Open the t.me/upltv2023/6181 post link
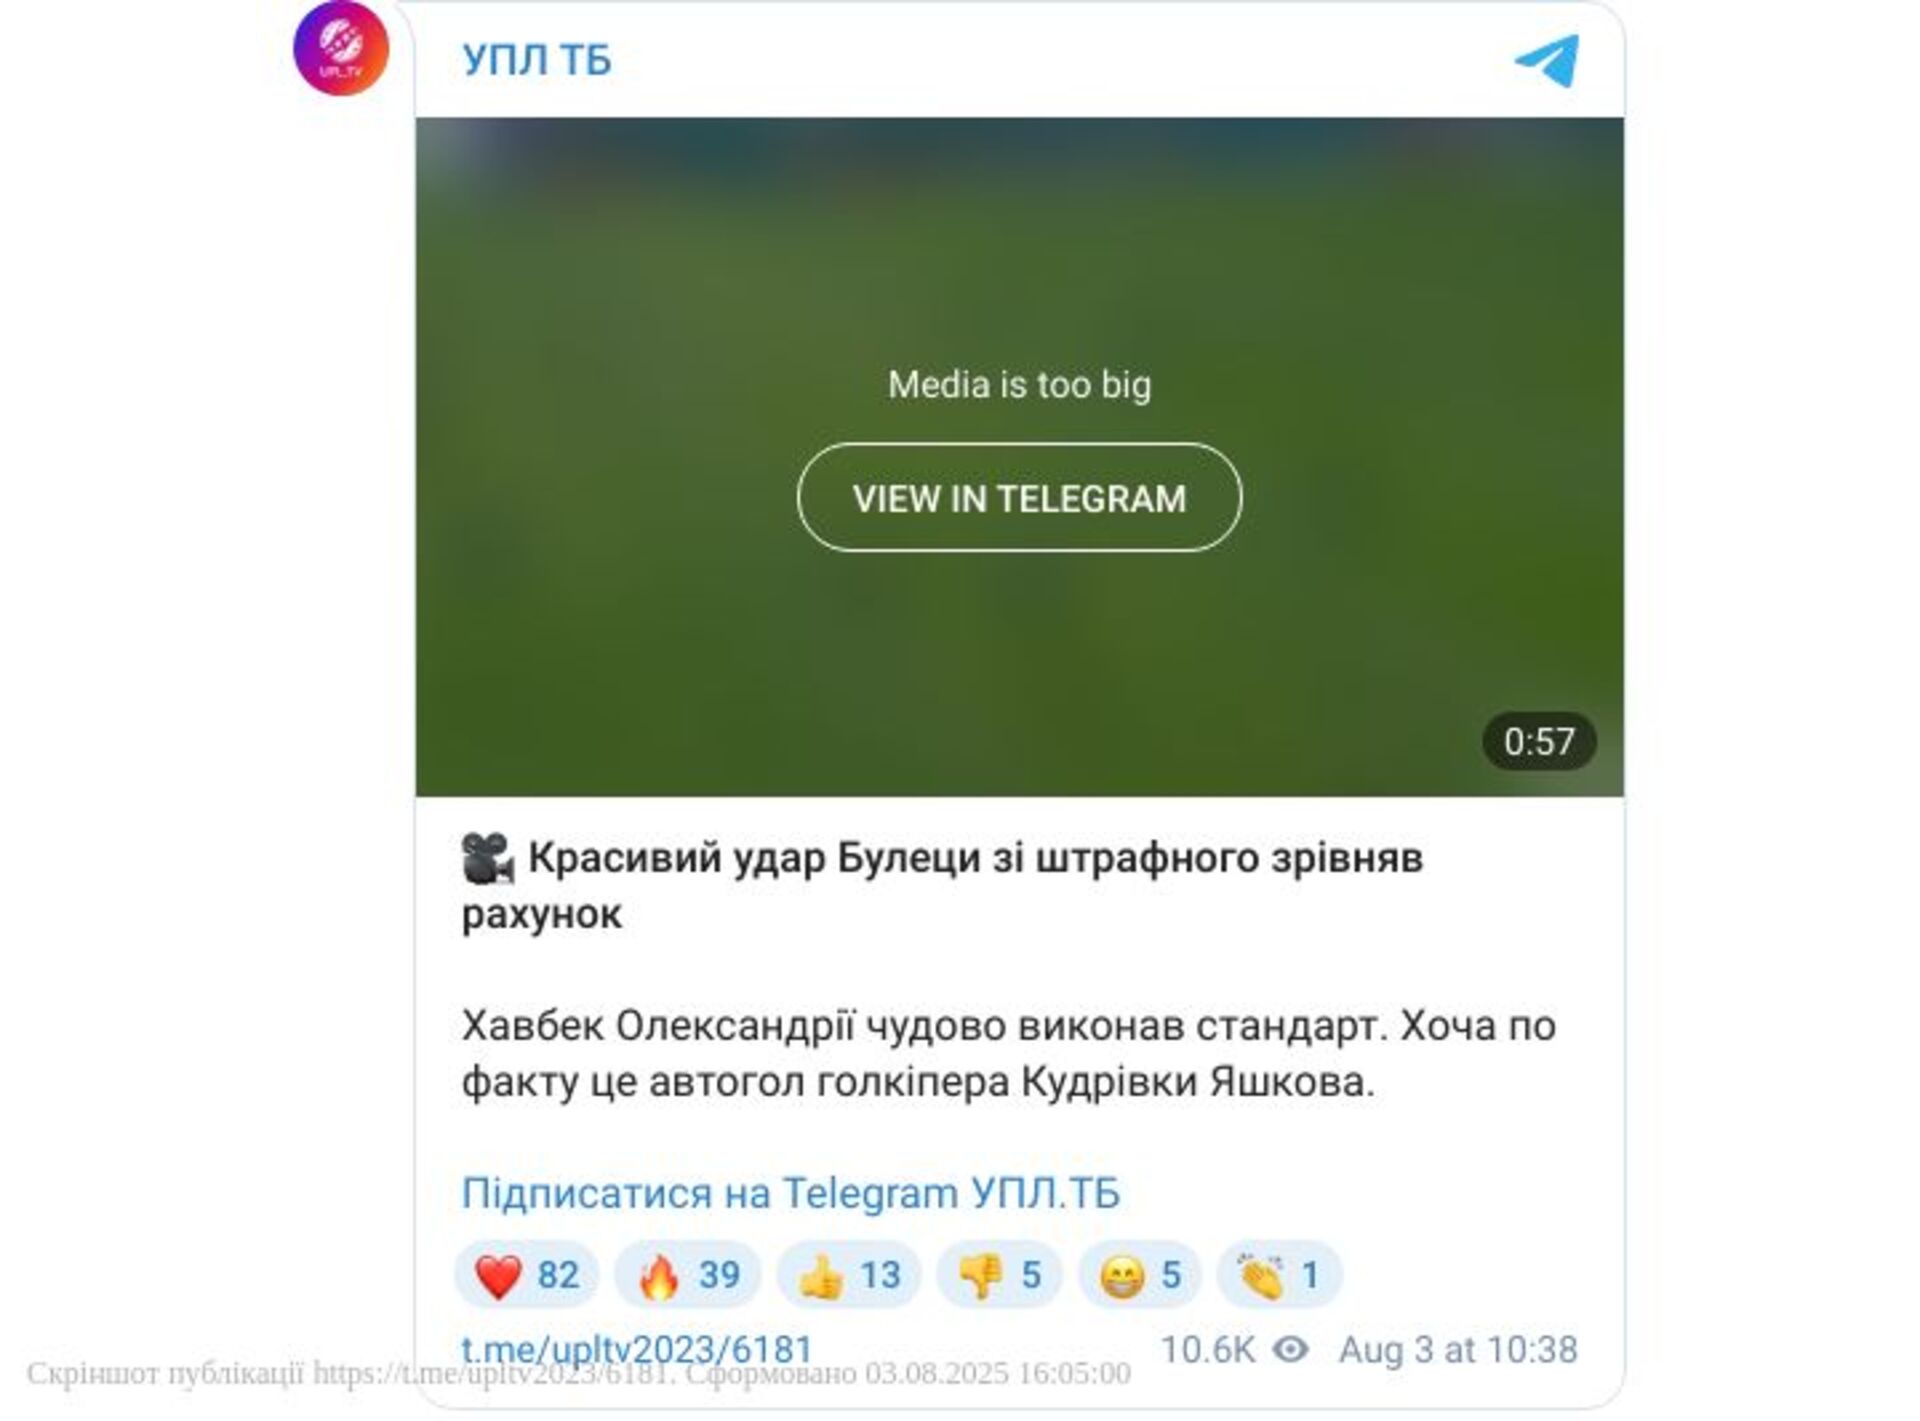Image resolution: width=1920 pixels, height=1421 pixels. coord(637,1349)
